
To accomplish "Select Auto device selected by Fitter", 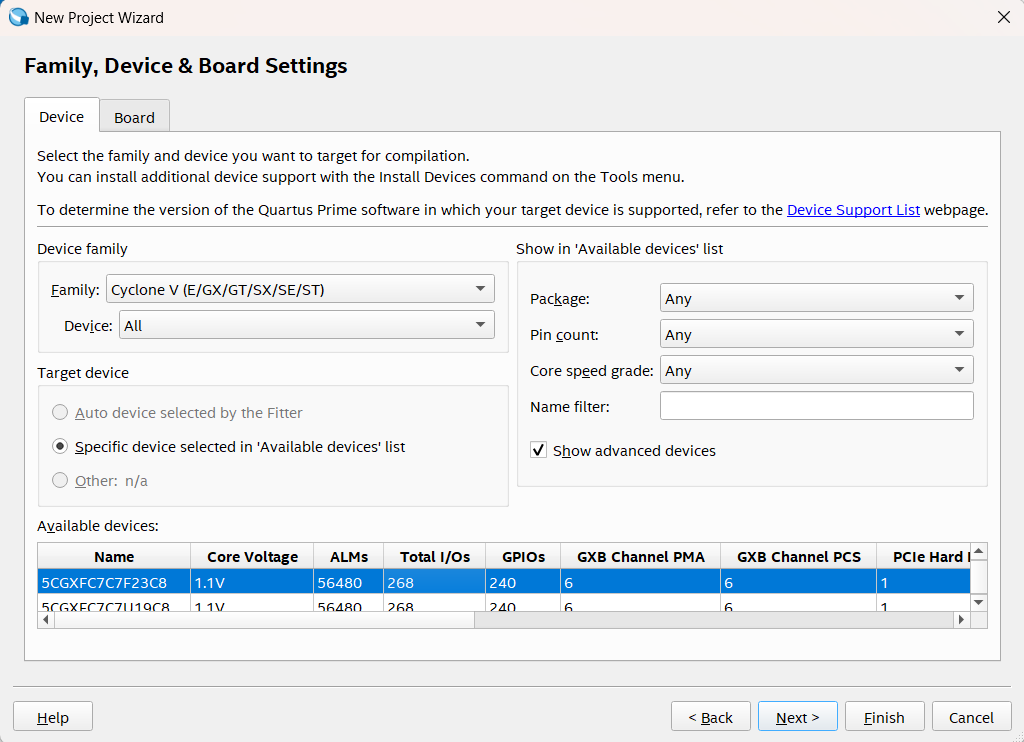I will [61, 413].
